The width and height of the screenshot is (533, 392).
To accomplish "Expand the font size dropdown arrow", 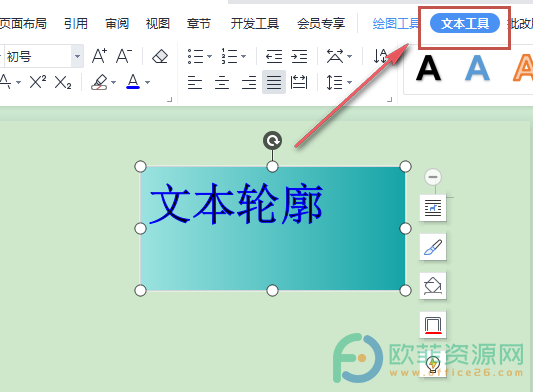I will pyautogui.click(x=78, y=56).
